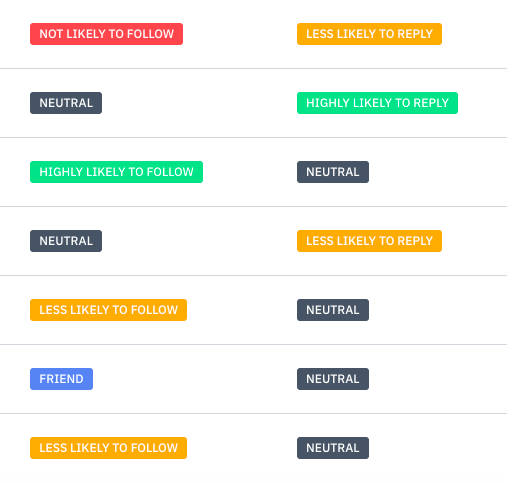The image size is (507, 482).
Task: Click LESS LIKELY TO FOLLOW below FRIEND
Action: coord(108,448)
